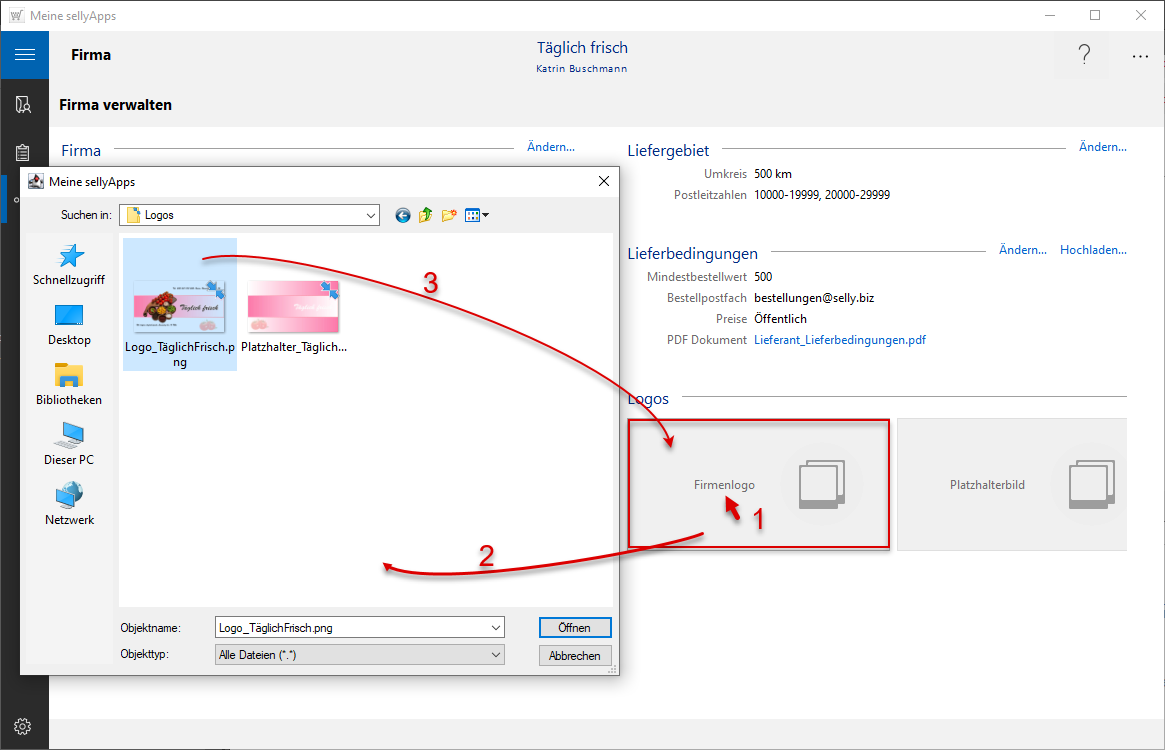
Task: Open the hamburger navigation menu
Action: tap(24, 55)
